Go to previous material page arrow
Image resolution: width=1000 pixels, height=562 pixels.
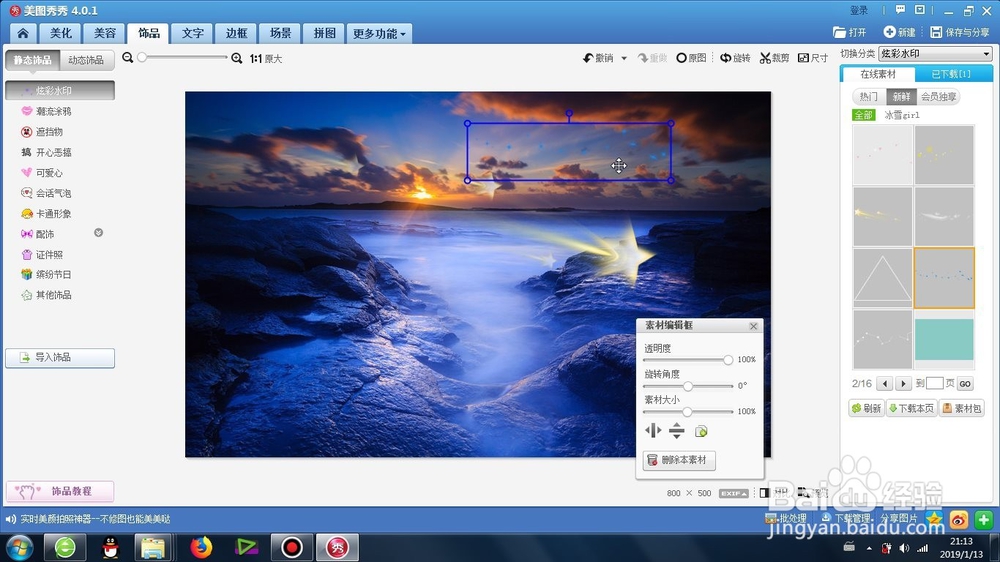[x=884, y=383]
